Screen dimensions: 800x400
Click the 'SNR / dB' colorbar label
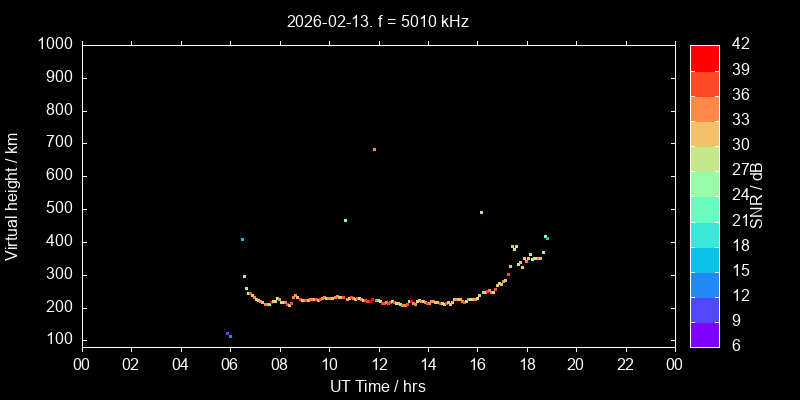757,195
